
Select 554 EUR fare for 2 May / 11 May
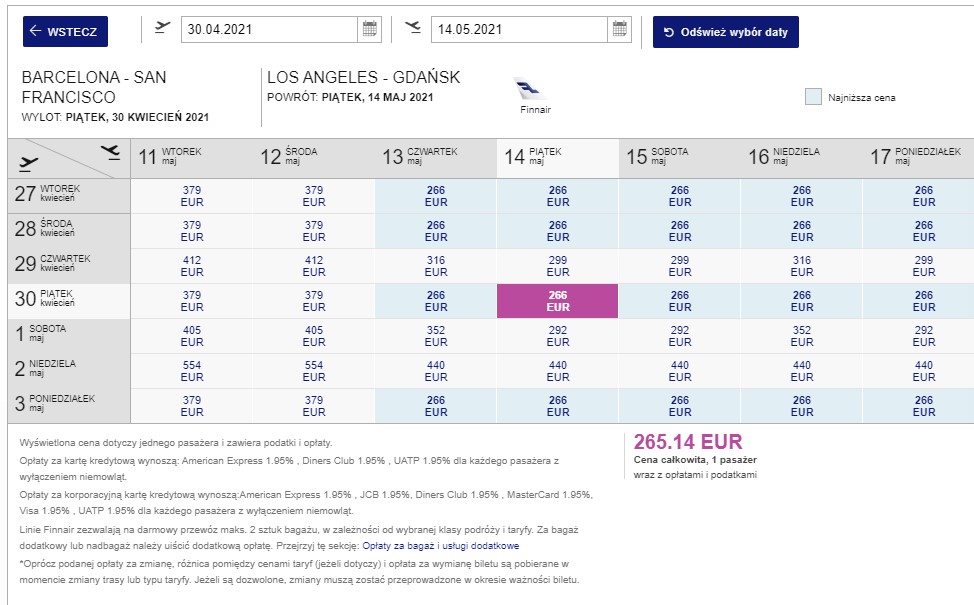click(x=192, y=371)
